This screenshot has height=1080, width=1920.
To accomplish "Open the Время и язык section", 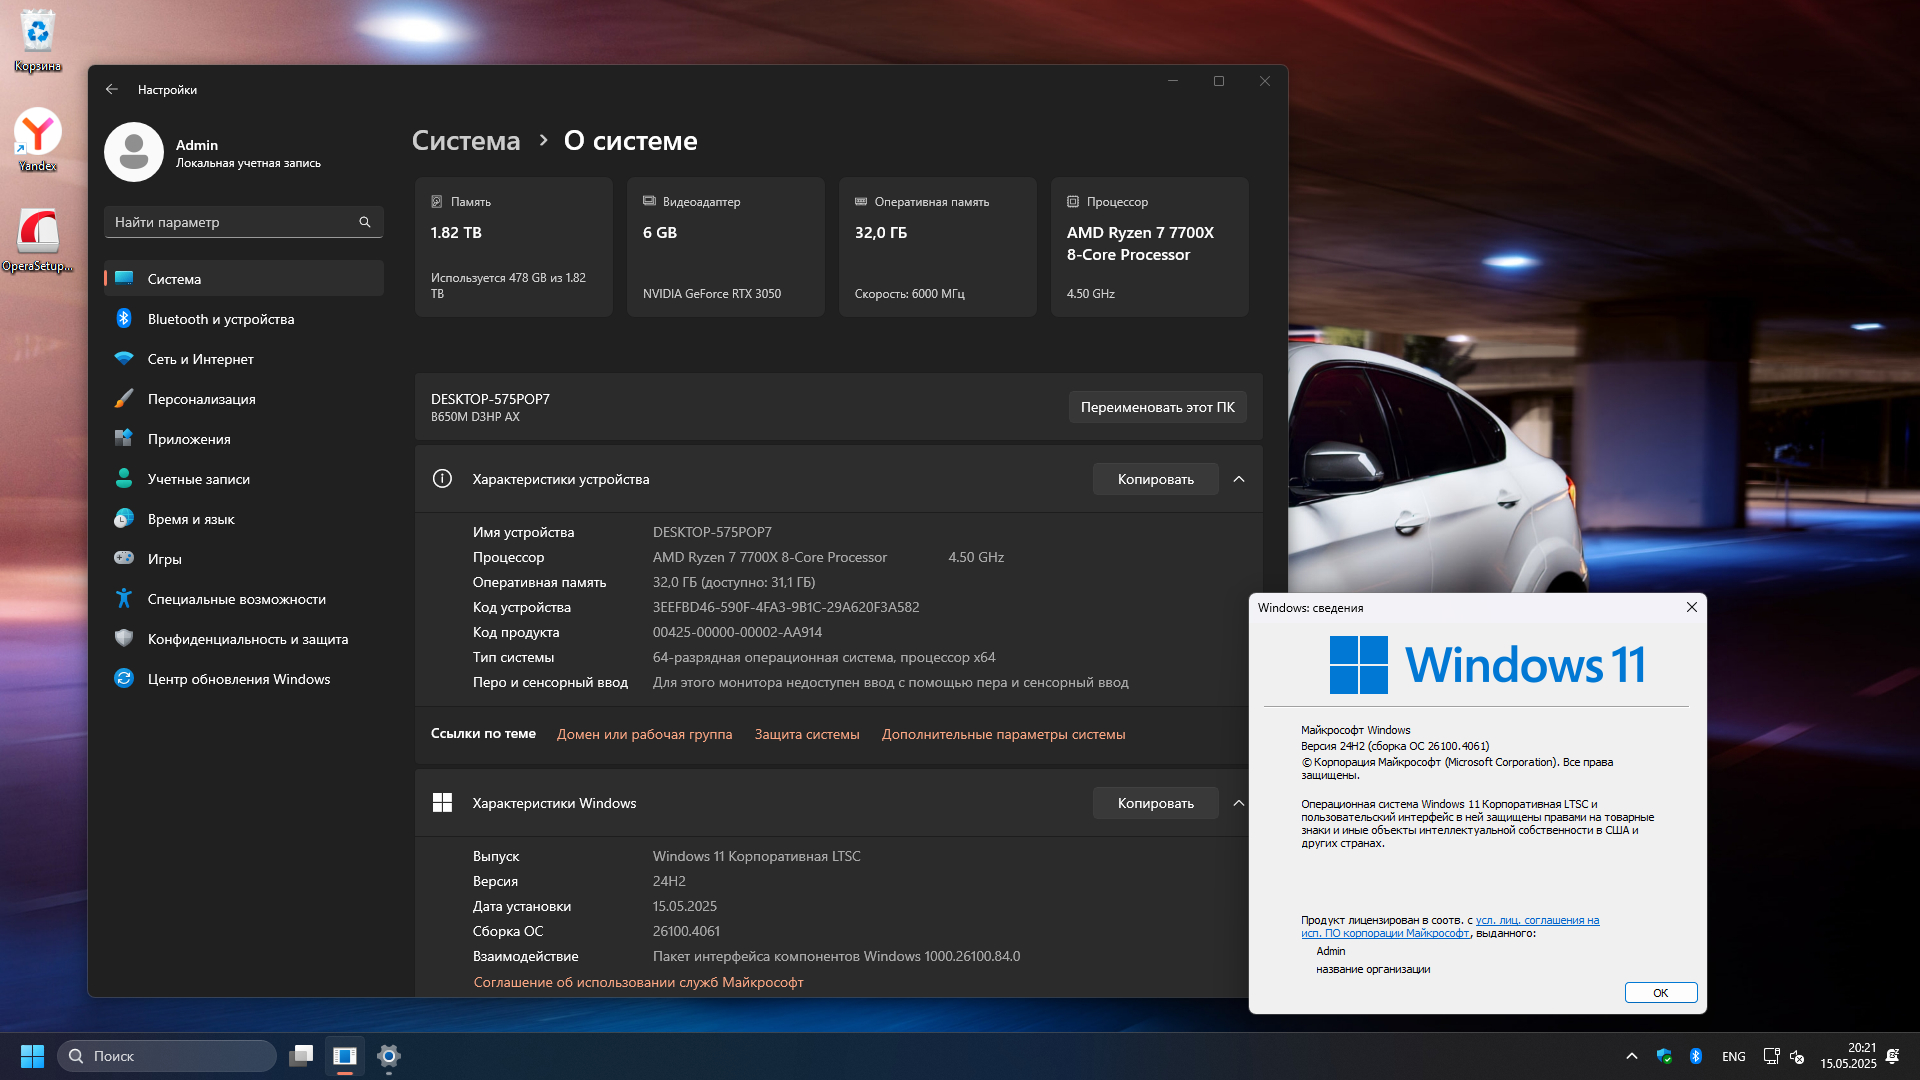I will [x=244, y=519].
